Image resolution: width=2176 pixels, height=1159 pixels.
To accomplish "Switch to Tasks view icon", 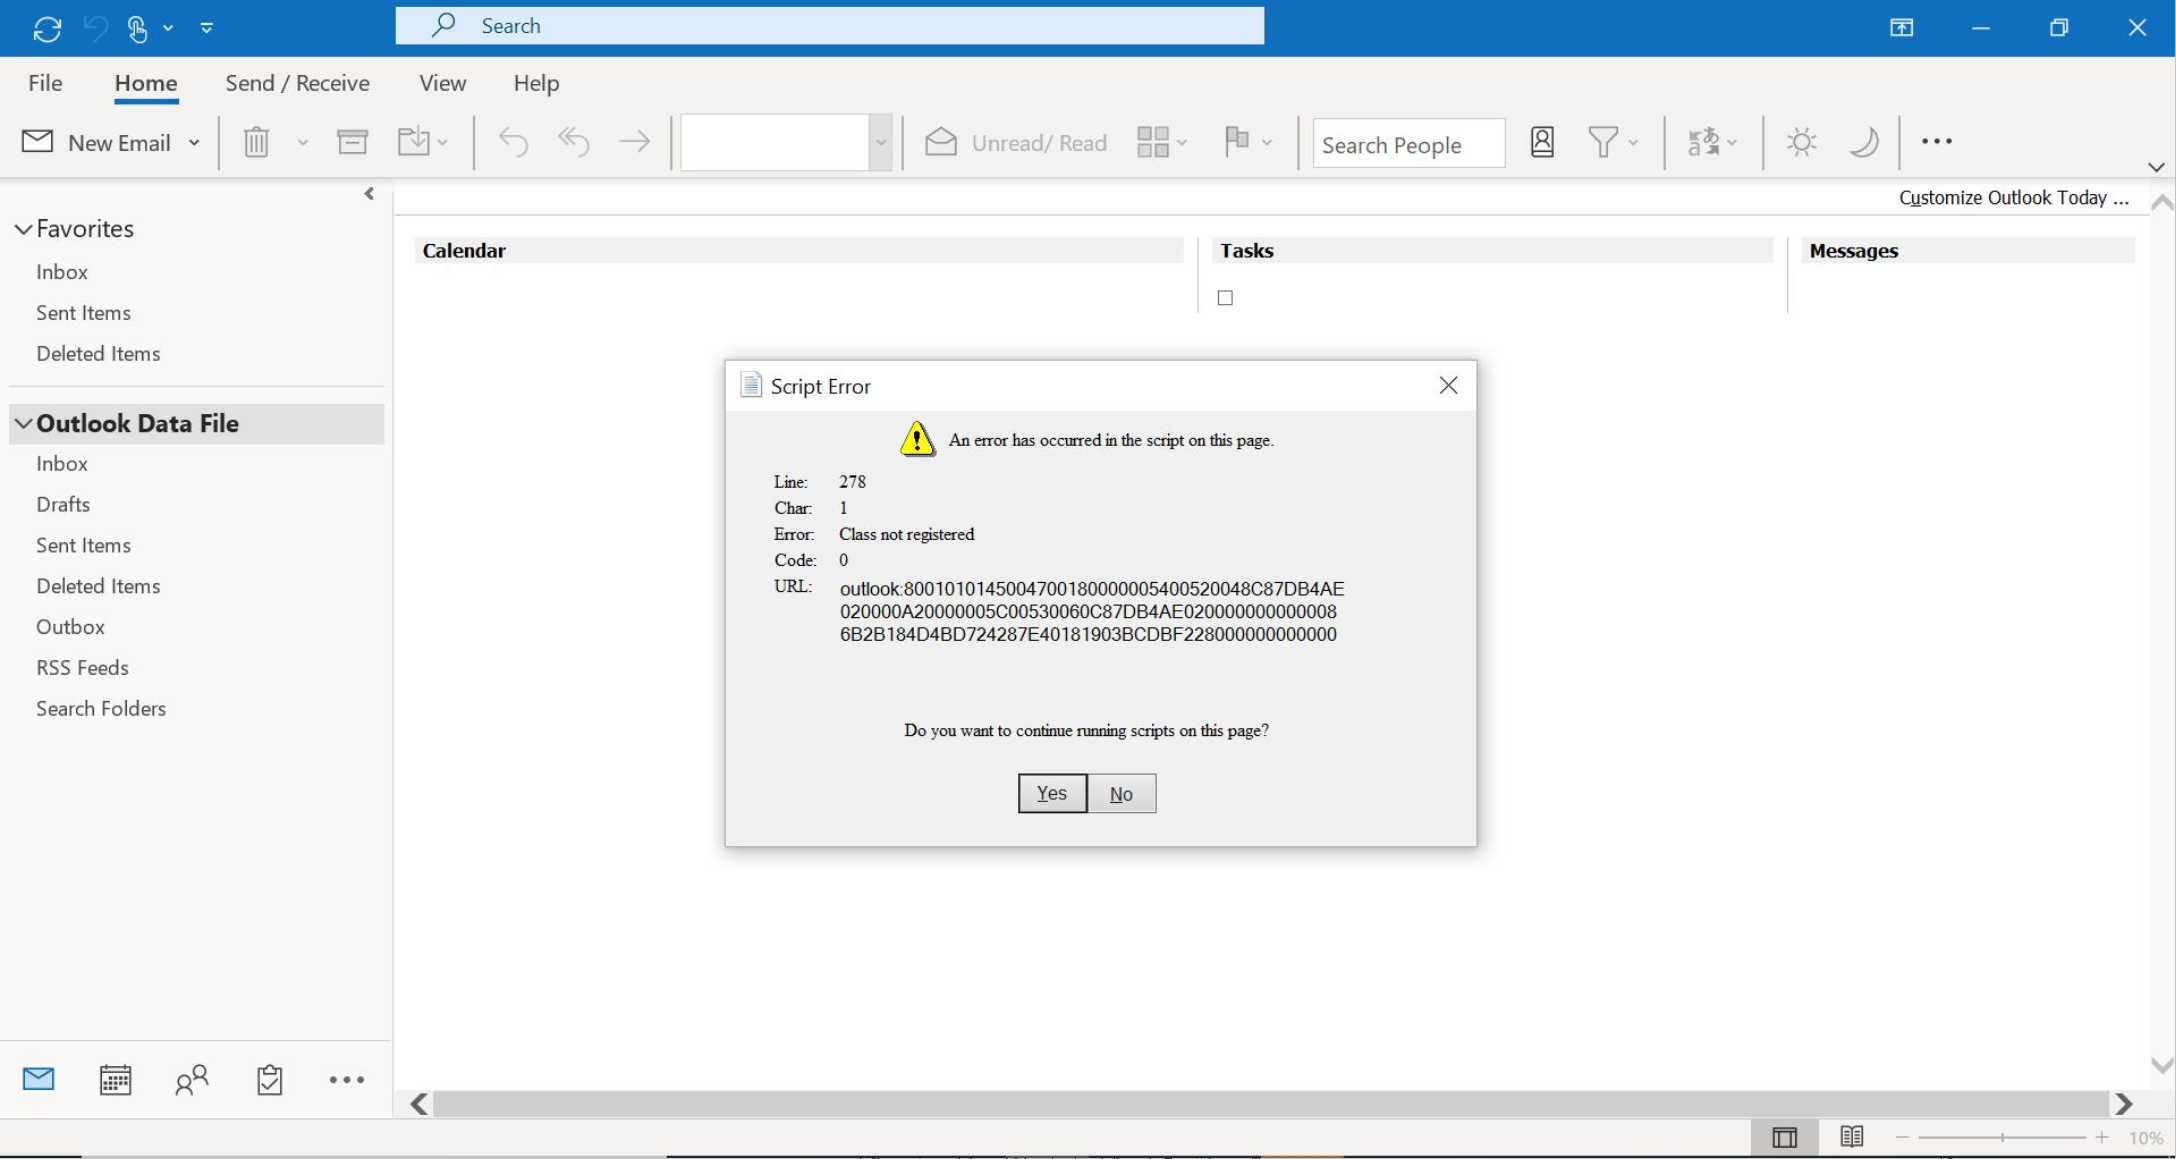I will coord(270,1079).
